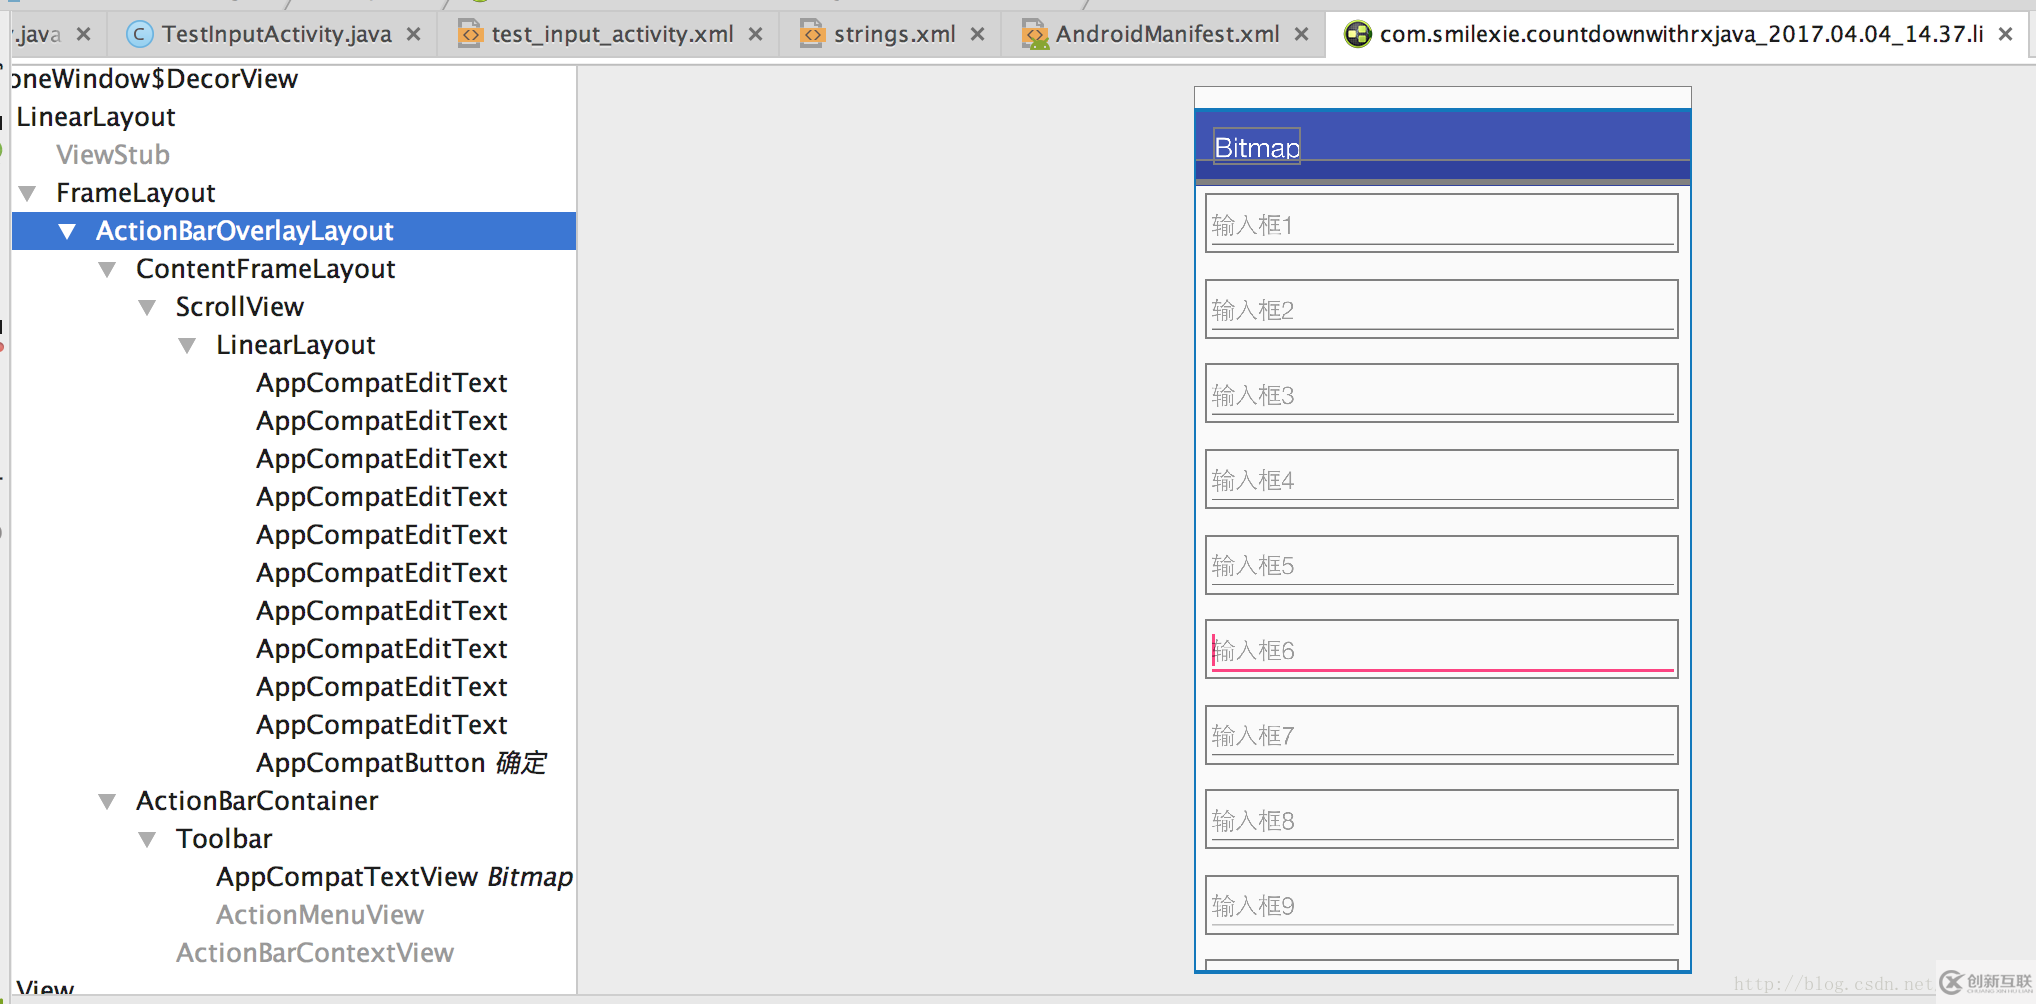2036x1004 pixels.
Task: Close the layout capture tab
Action: pos(2006,34)
